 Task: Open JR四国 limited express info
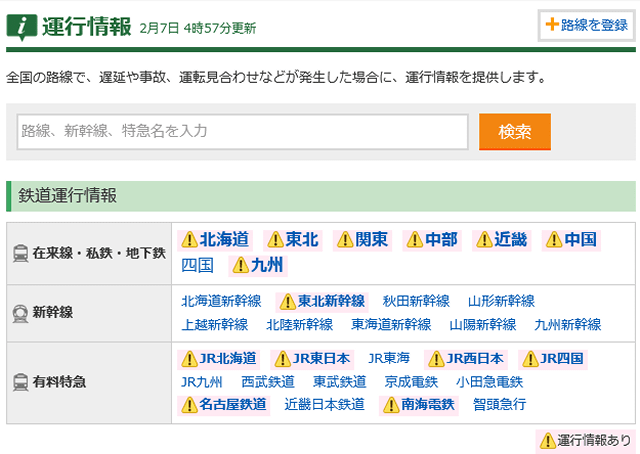pyautogui.click(x=562, y=359)
